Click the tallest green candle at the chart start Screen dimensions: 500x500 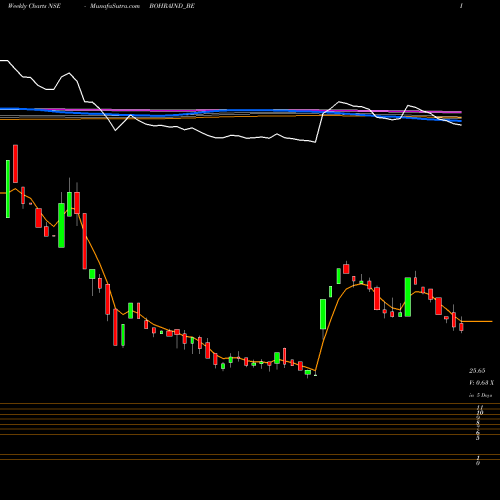click(x=8, y=189)
